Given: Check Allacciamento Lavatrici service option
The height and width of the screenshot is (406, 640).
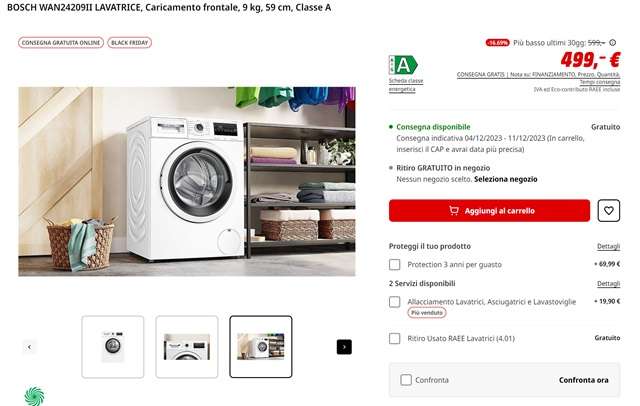Looking at the screenshot, I should point(395,302).
